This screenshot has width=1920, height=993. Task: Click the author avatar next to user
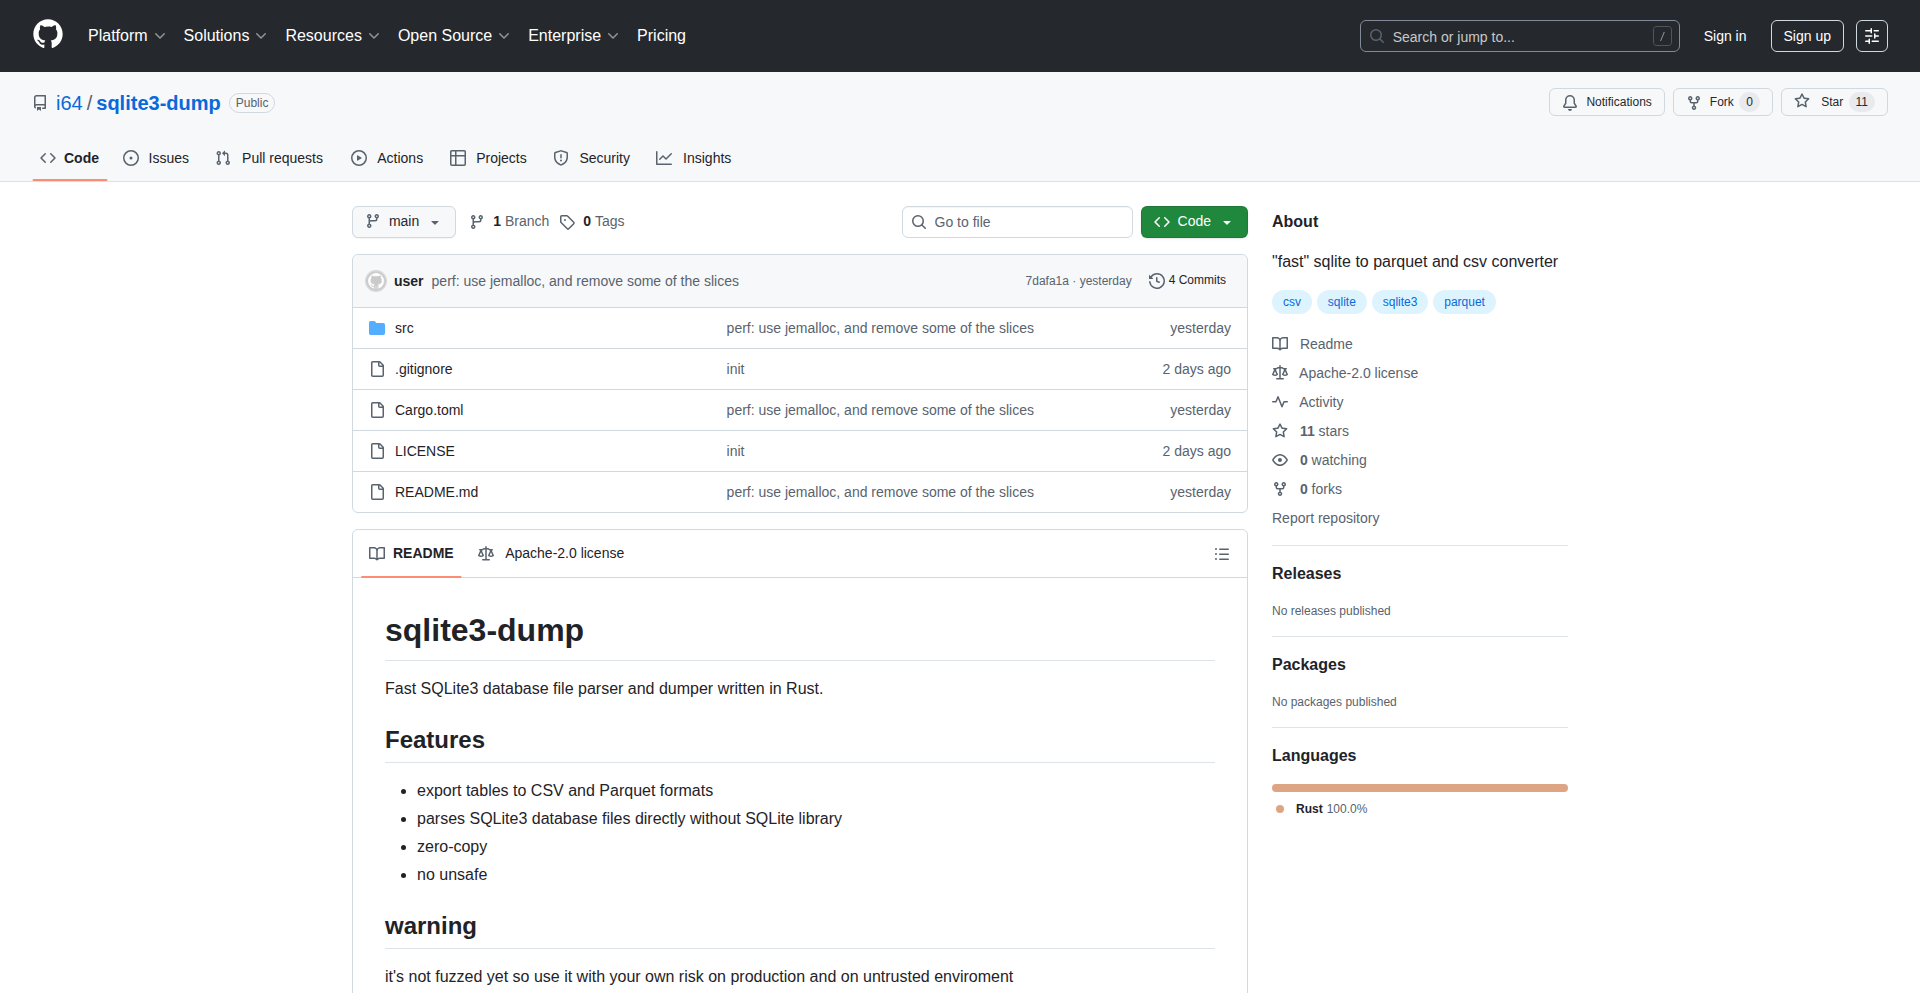coord(376,281)
